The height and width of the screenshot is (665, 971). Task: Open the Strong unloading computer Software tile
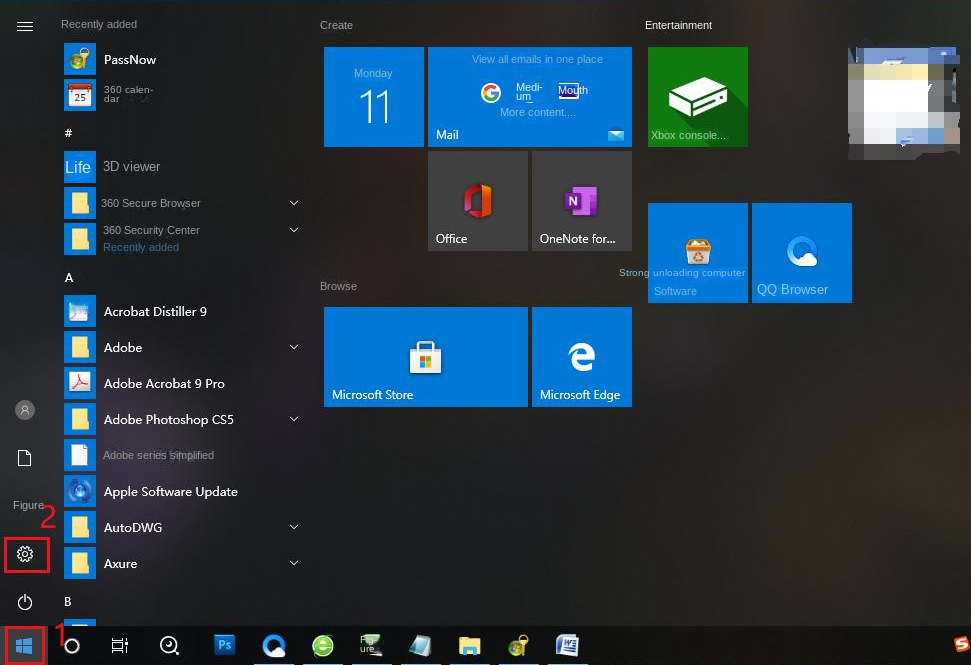pos(697,253)
